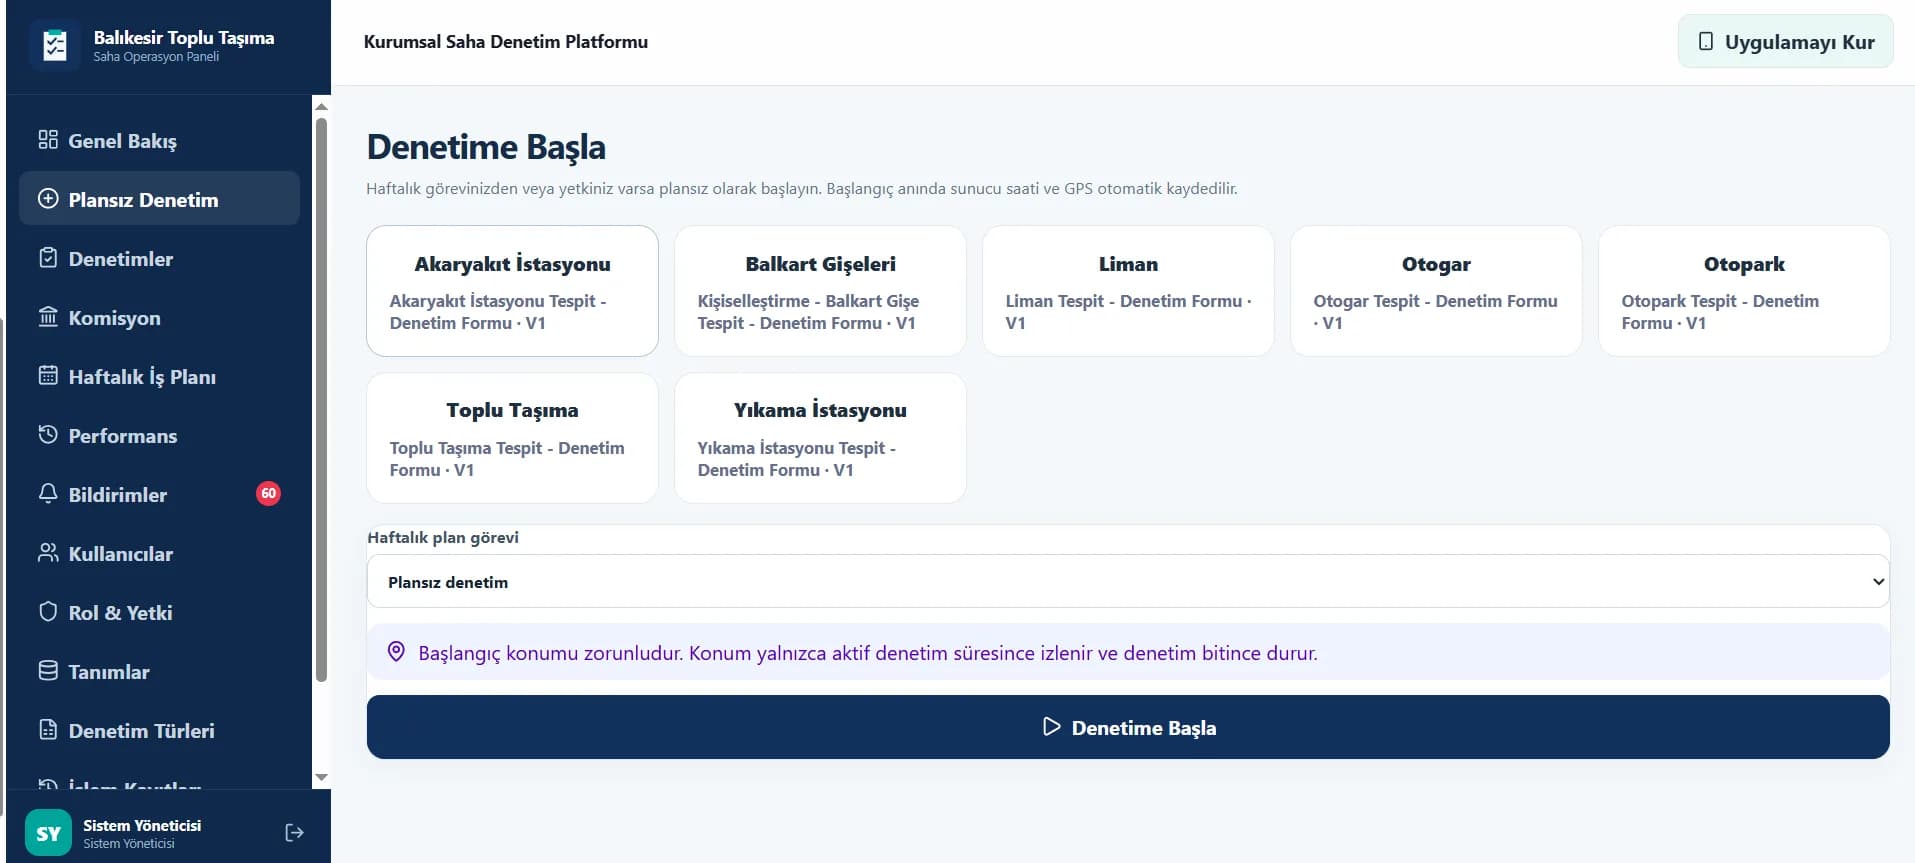Click the Genel Bakış grid icon

[x=48, y=140]
